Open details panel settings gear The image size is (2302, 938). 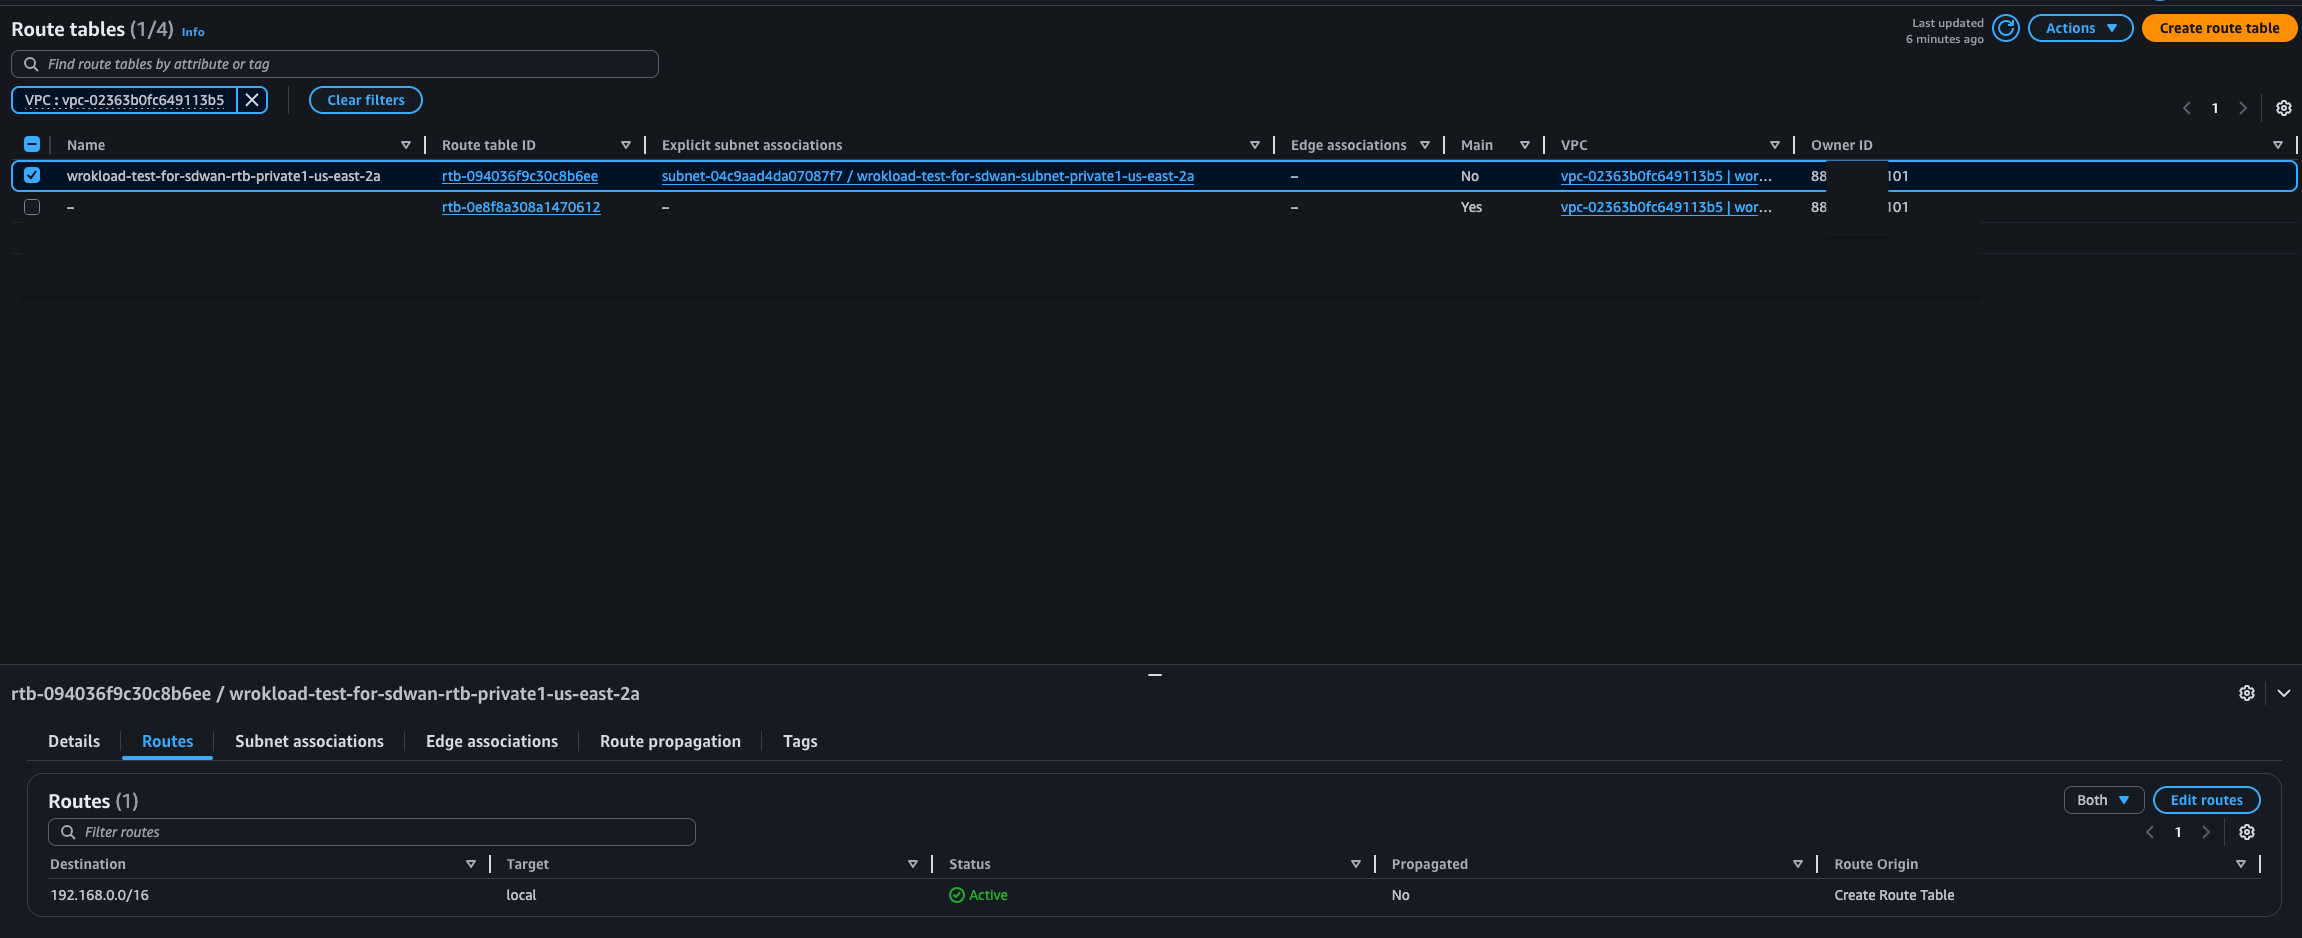[2246, 693]
